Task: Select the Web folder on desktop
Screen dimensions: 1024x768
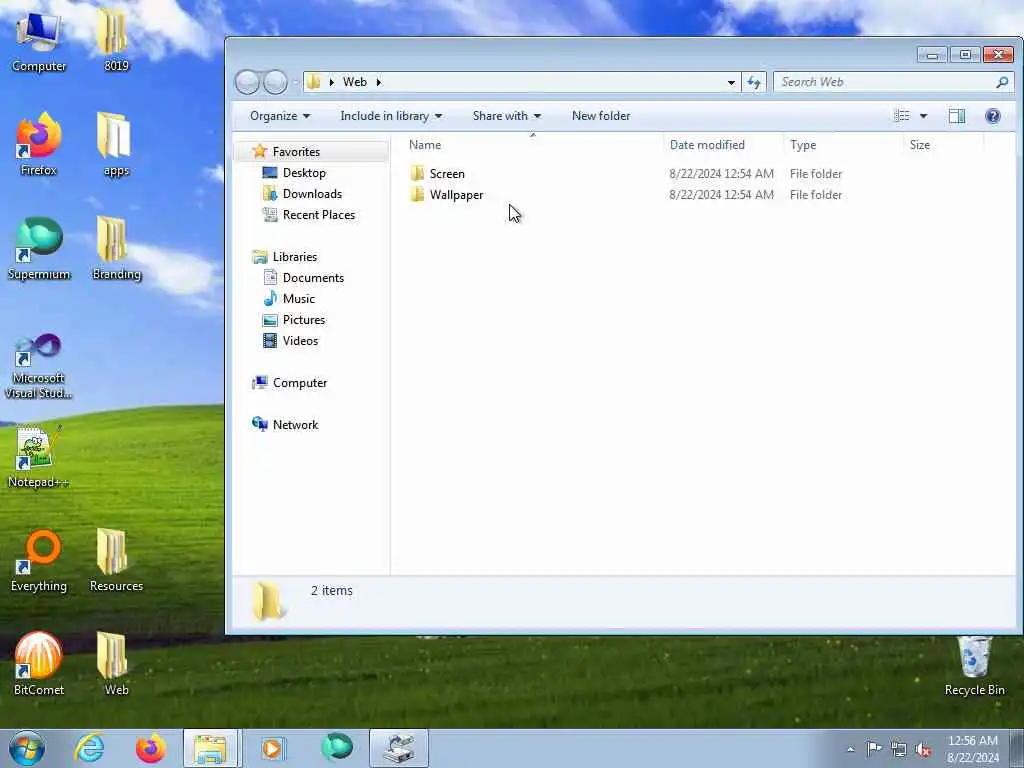Action: [x=116, y=664]
